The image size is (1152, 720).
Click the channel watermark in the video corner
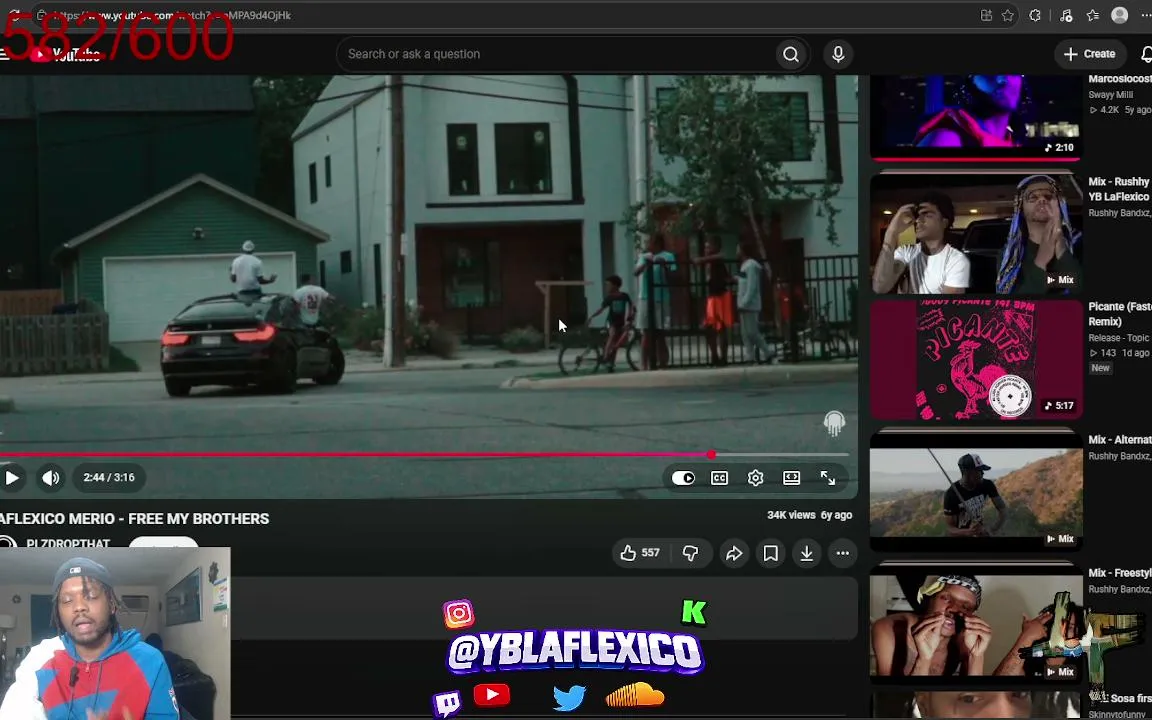pyautogui.click(x=834, y=422)
